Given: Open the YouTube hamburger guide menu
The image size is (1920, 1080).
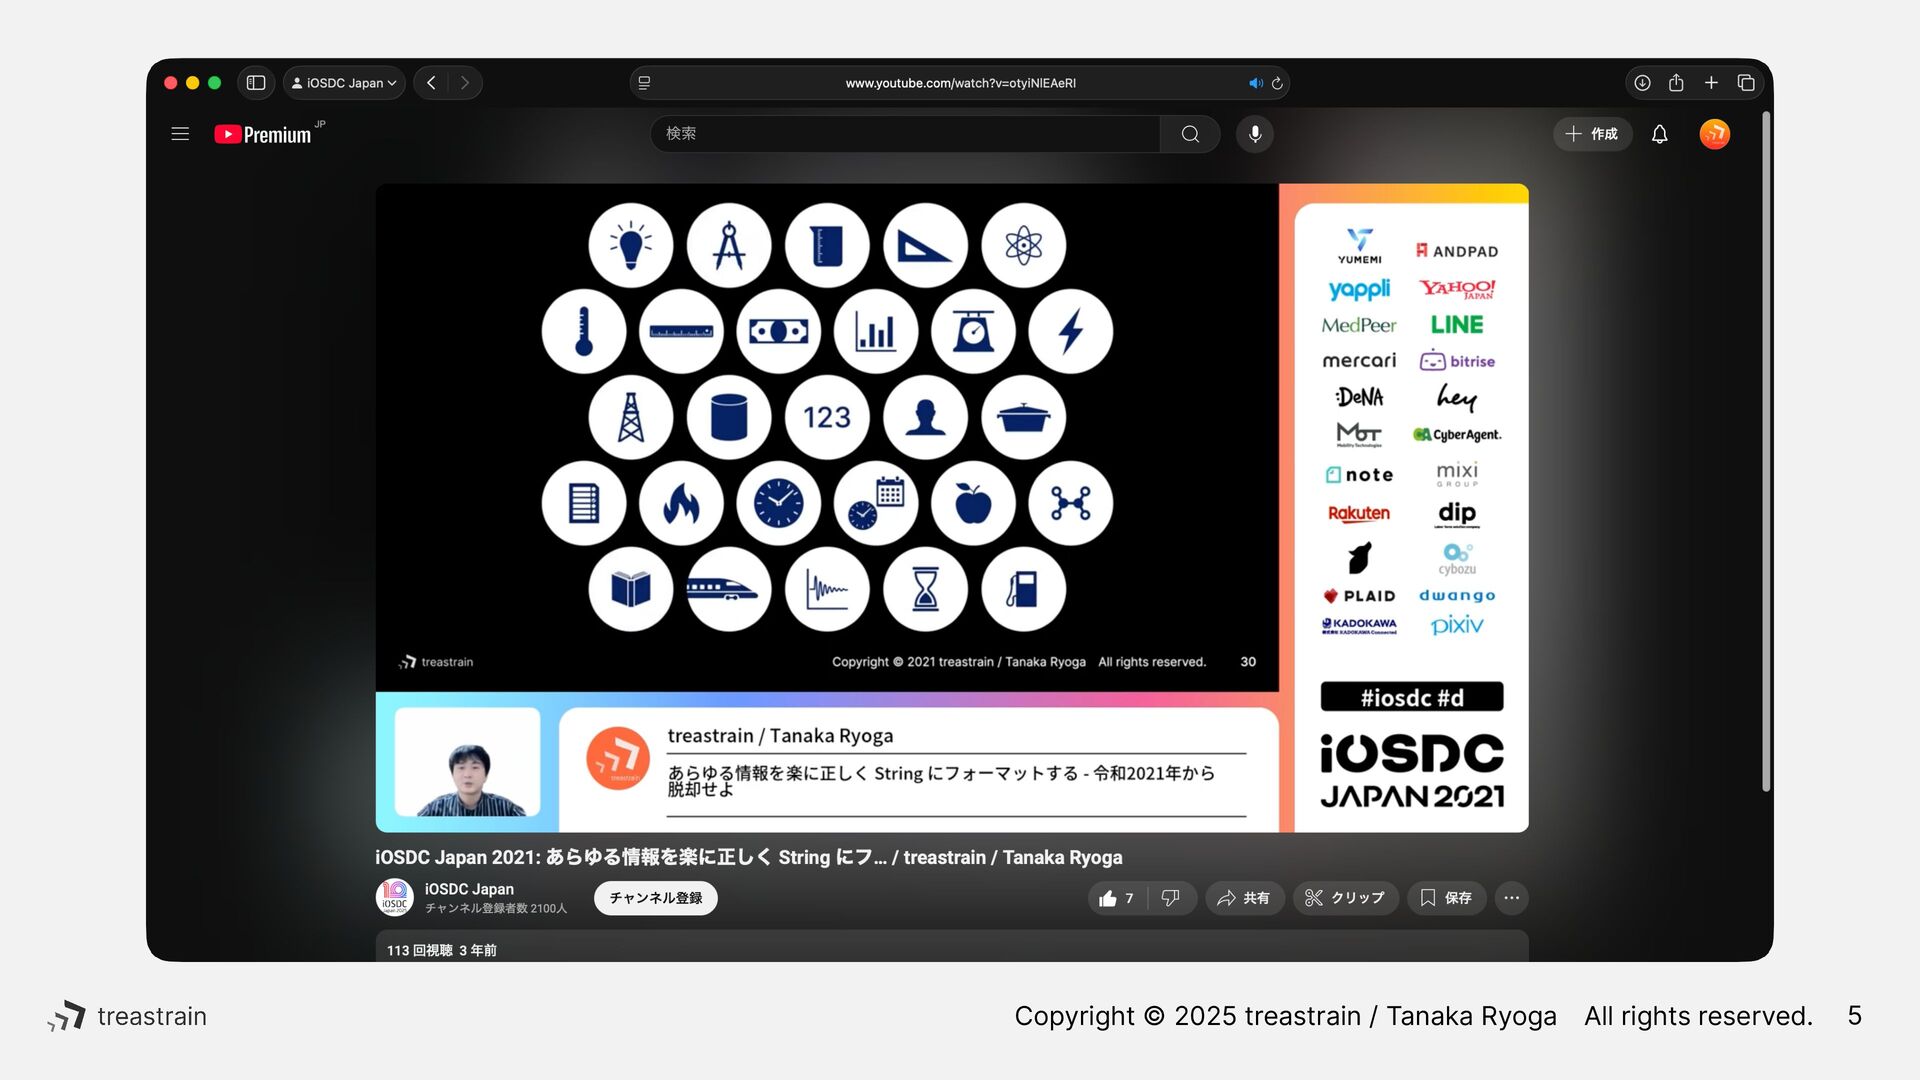Looking at the screenshot, I should click(x=180, y=134).
